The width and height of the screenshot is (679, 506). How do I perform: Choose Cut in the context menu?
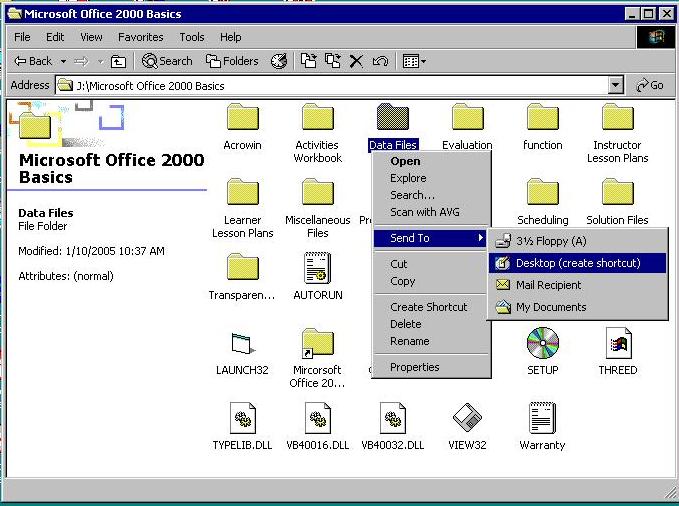[431, 264]
